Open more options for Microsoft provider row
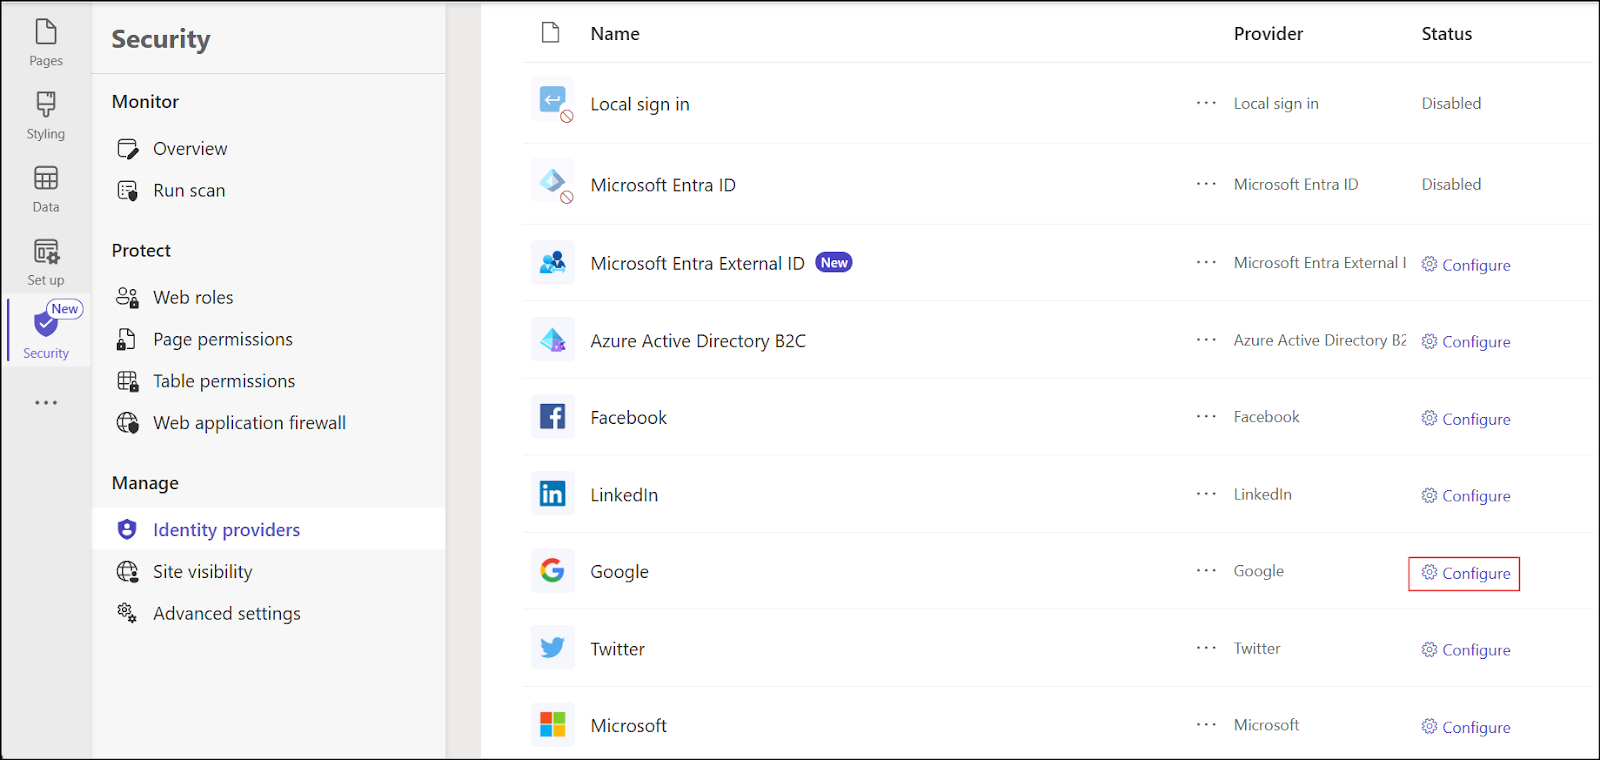Screen dimensions: 1600x760 click(x=1207, y=725)
